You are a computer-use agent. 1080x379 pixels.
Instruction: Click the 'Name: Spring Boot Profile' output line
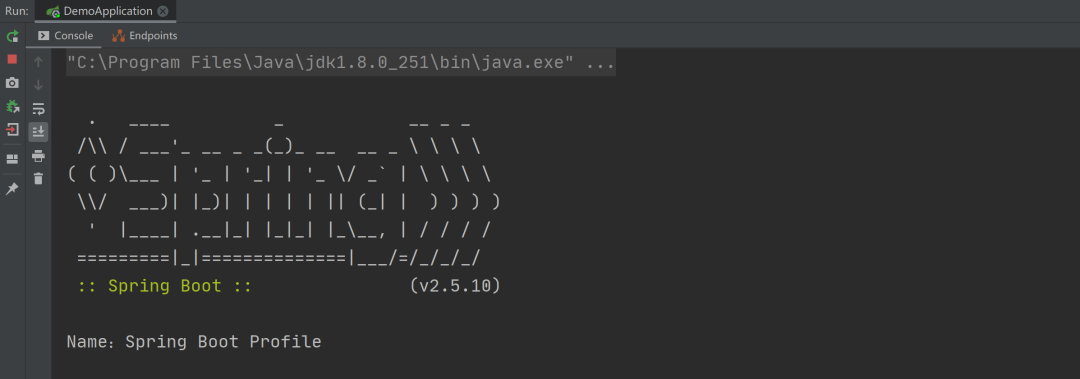[x=194, y=342]
